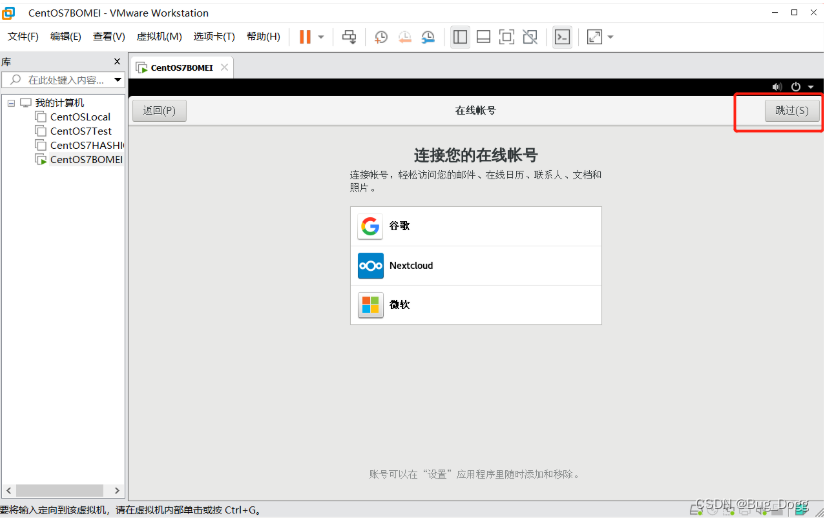
Task: Click the send Ctrl+Alt+Del icon
Action: 349,37
